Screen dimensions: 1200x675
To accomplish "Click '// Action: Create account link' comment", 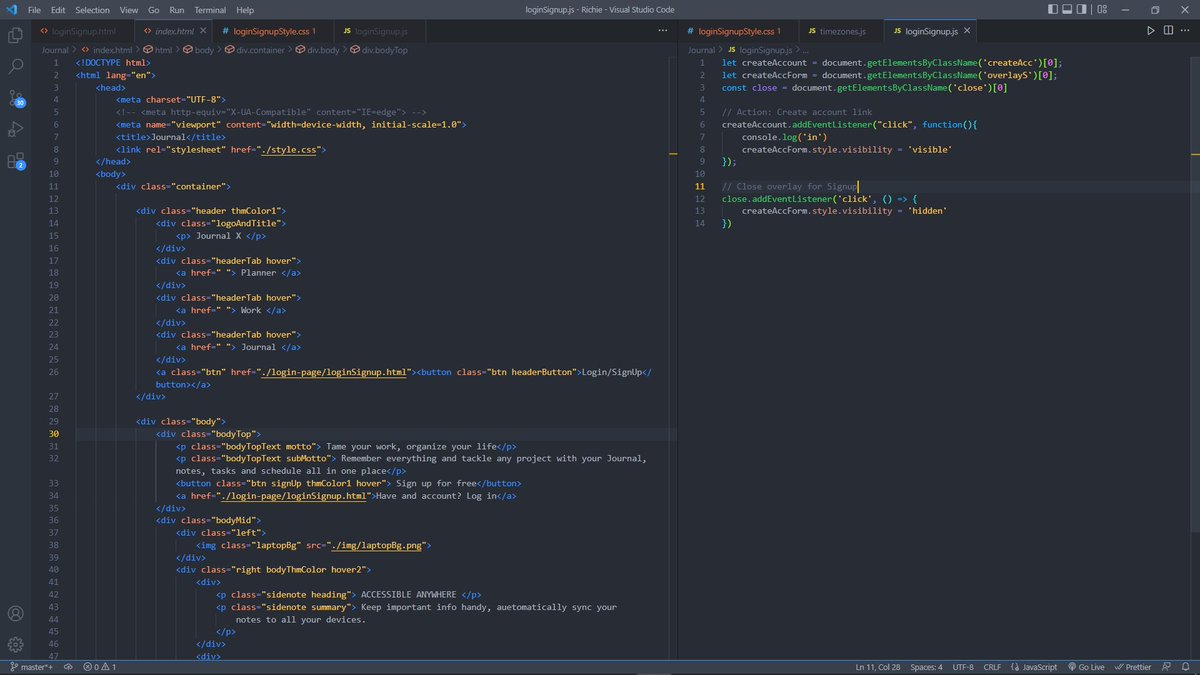I will 797,112.
